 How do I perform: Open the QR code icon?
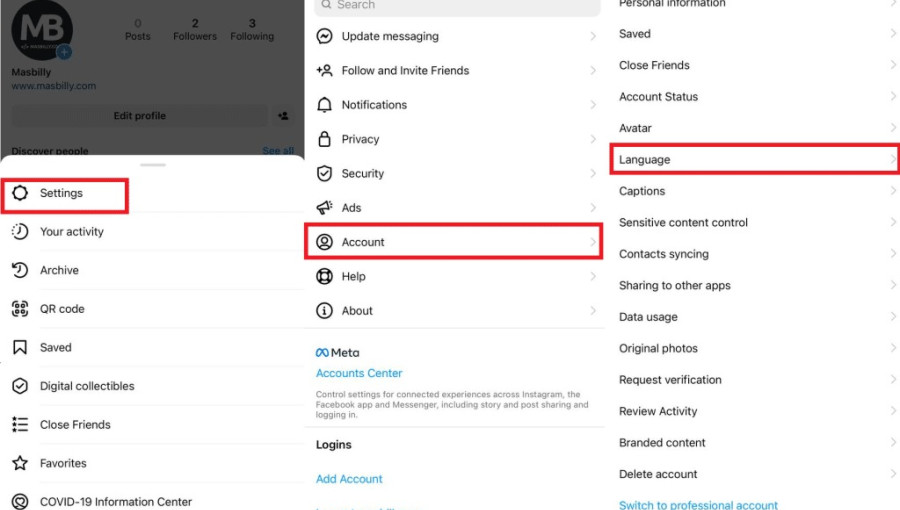(20, 309)
